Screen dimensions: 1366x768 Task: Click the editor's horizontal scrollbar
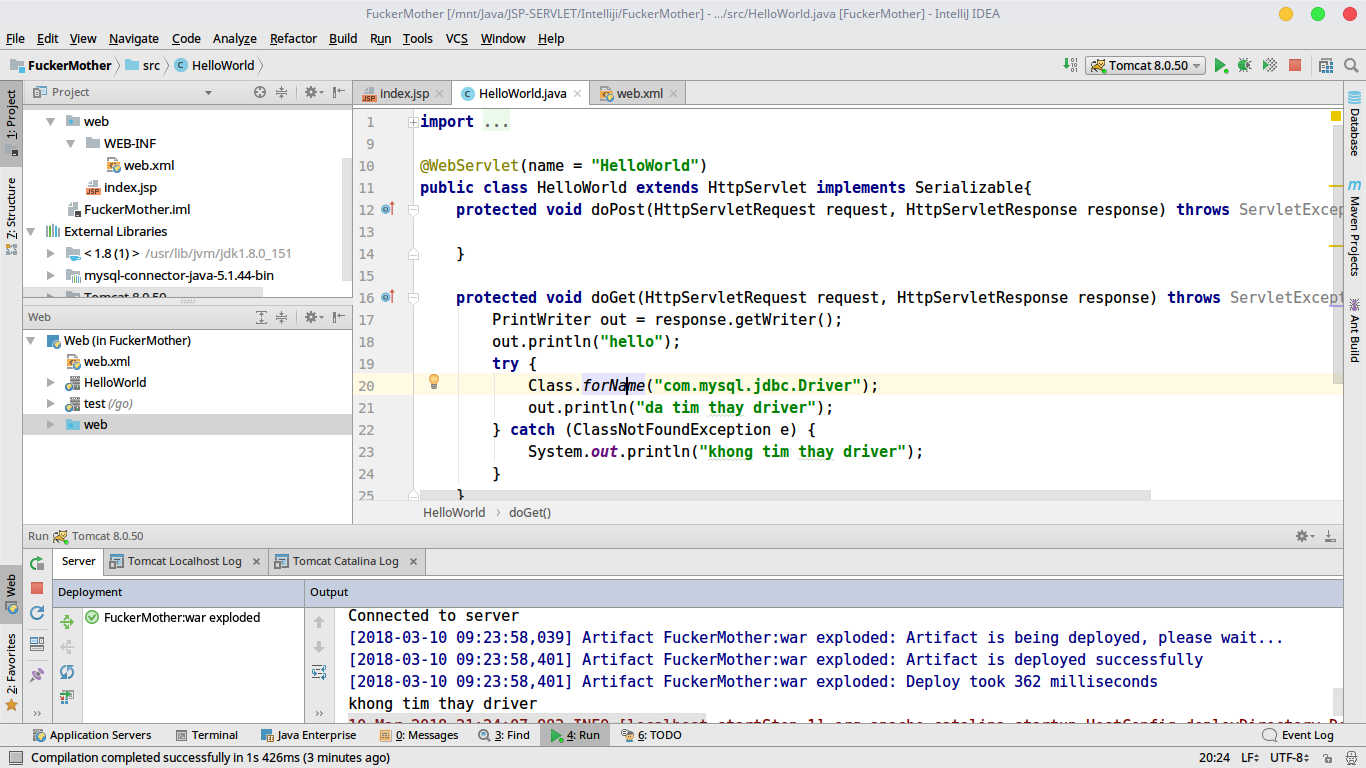pyautogui.click(x=784, y=495)
